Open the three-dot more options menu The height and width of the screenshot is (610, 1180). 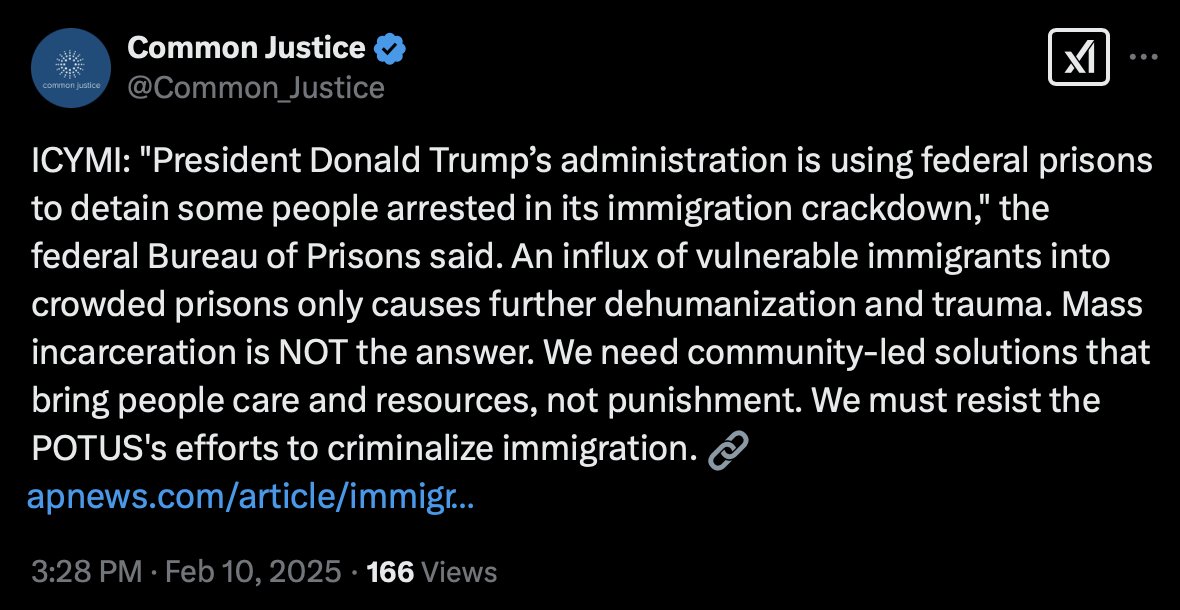pos(1142,57)
